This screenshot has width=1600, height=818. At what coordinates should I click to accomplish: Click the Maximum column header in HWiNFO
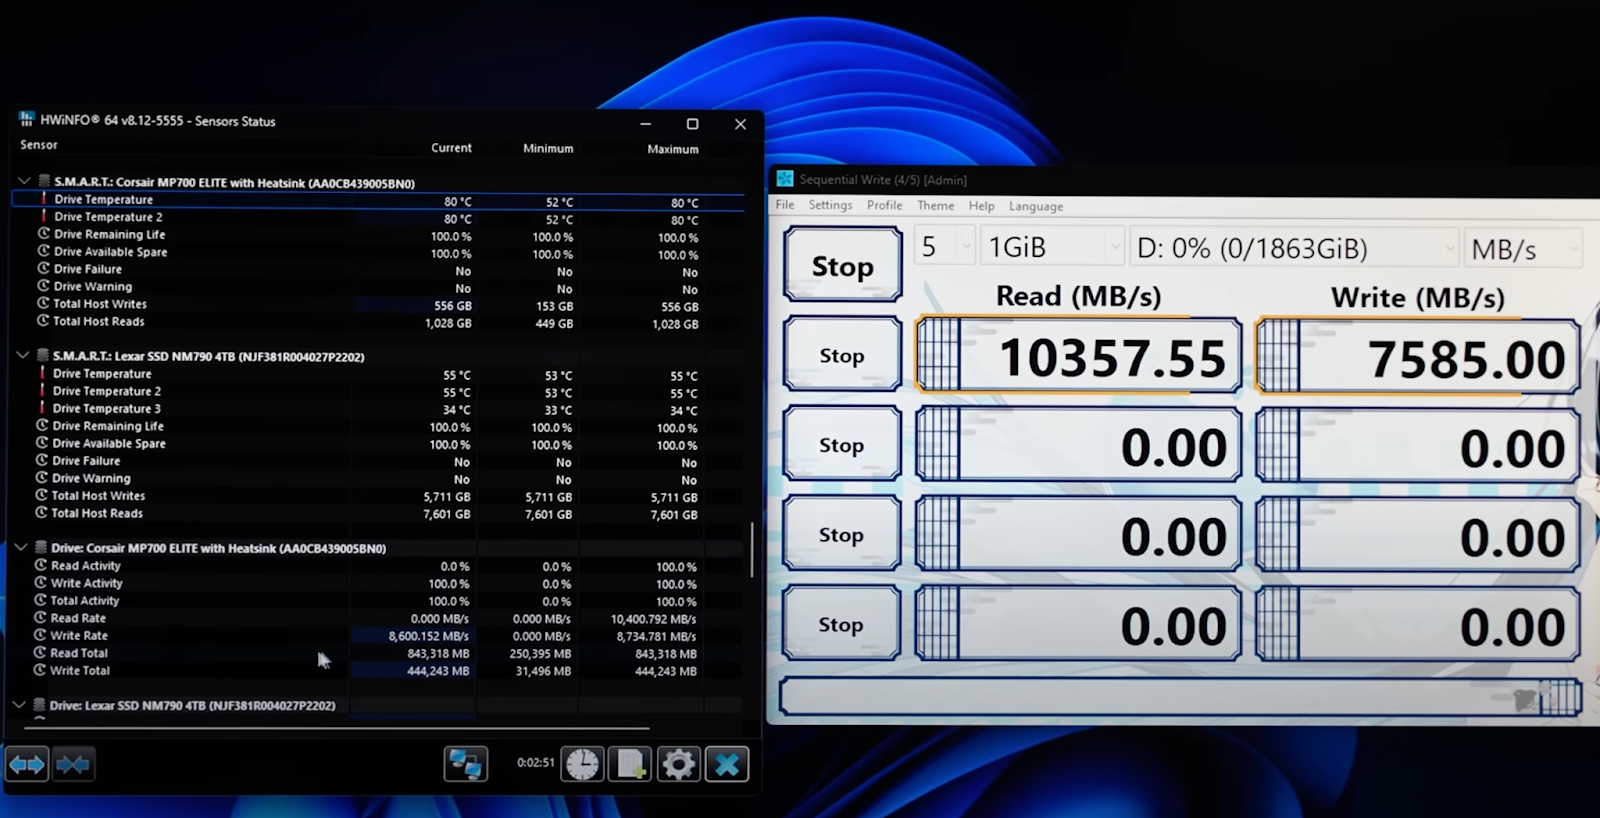(x=673, y=149)
